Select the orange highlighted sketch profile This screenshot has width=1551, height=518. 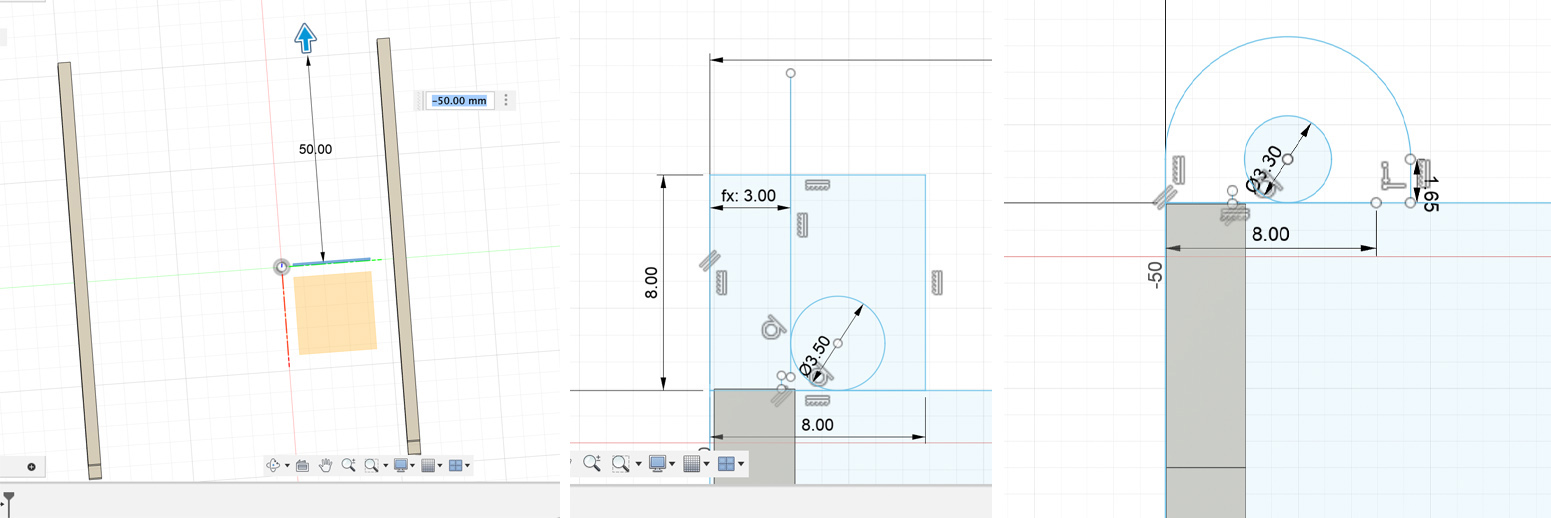(x=335, y=312)
